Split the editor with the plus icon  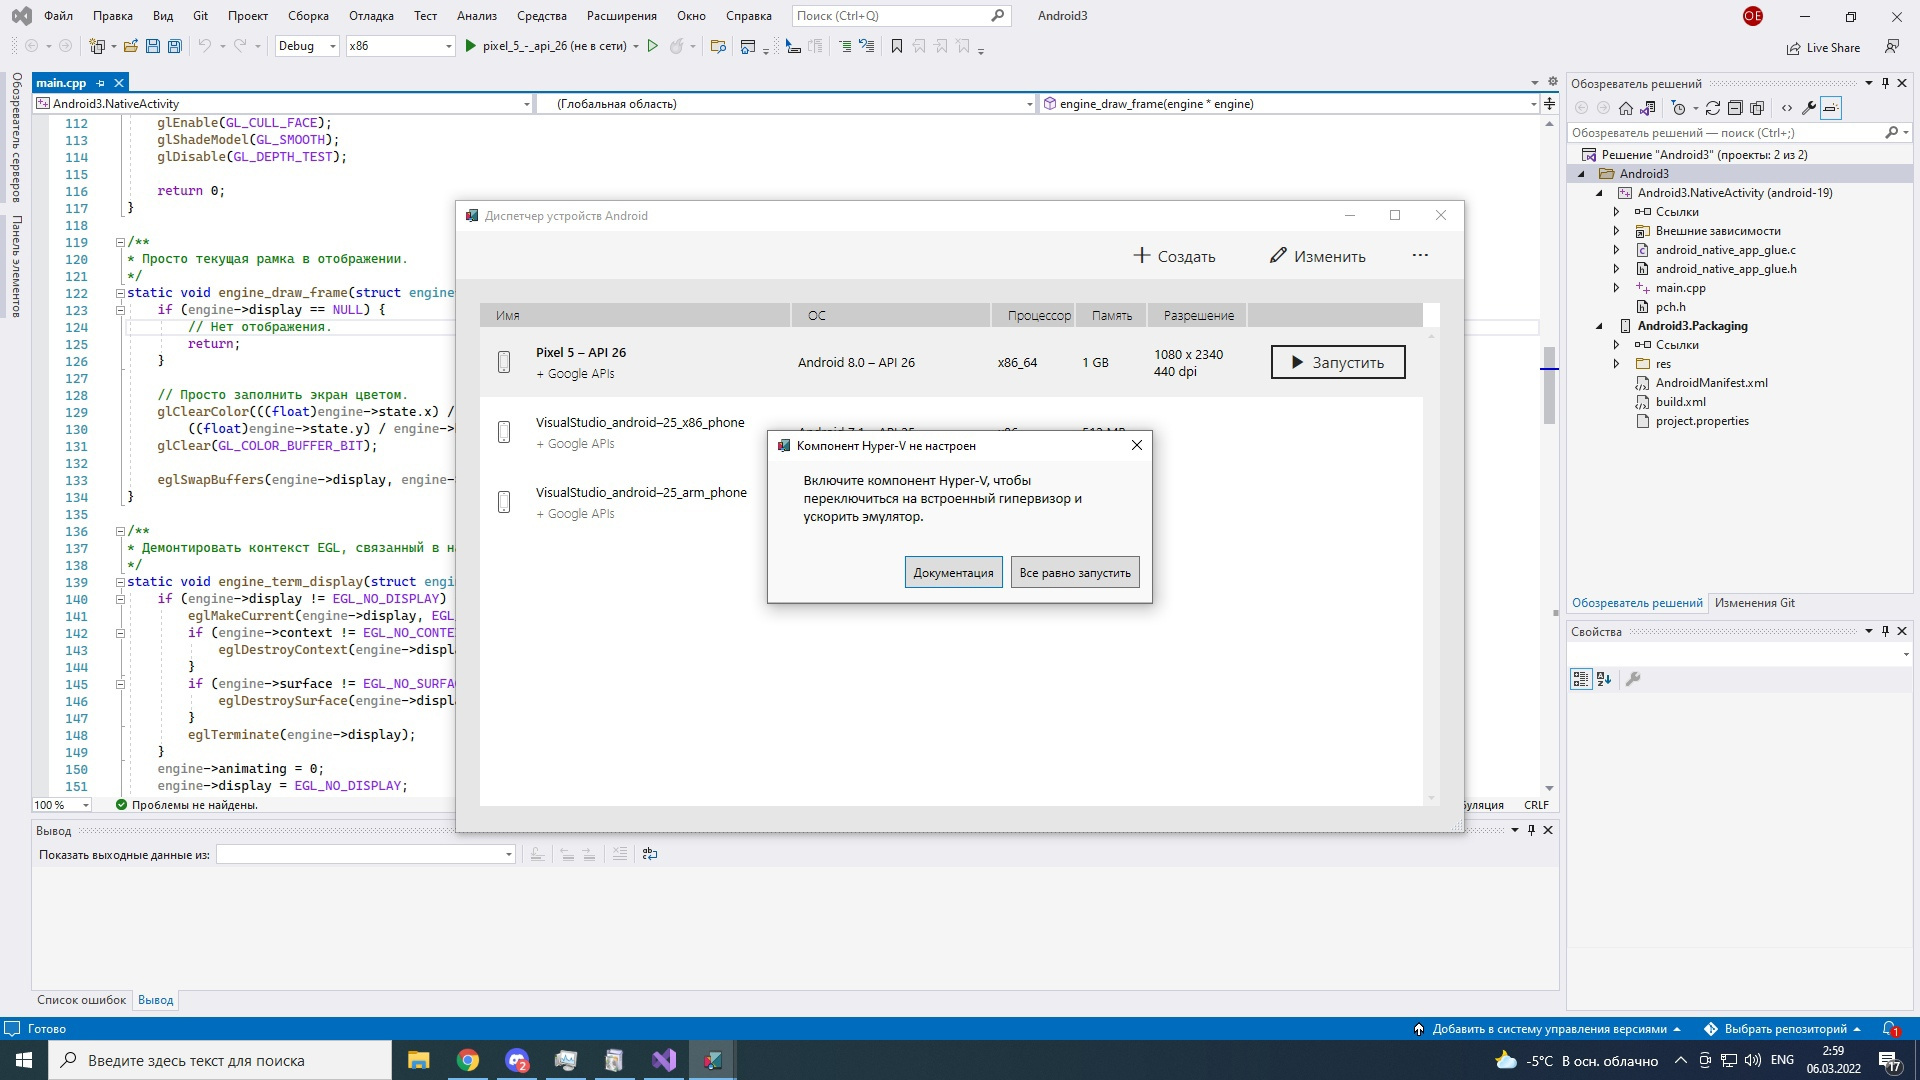(1549, 103)
